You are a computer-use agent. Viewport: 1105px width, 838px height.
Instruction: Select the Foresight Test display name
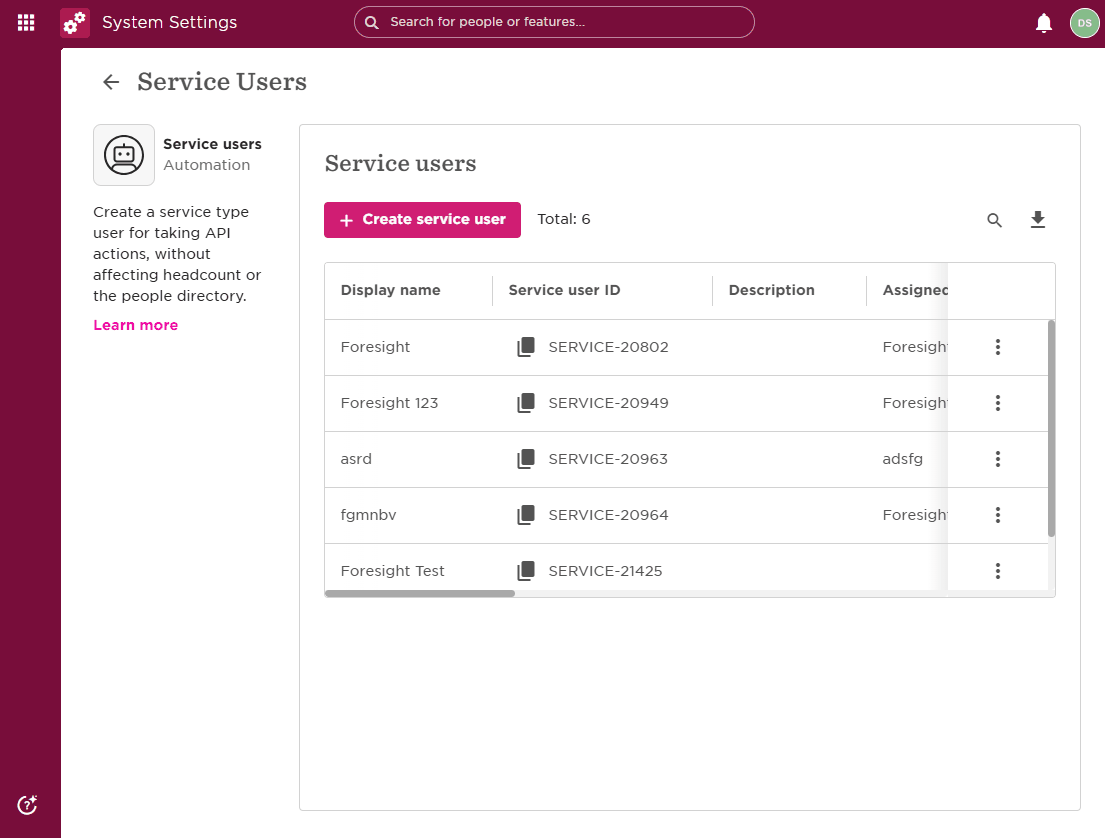(393, 571)
